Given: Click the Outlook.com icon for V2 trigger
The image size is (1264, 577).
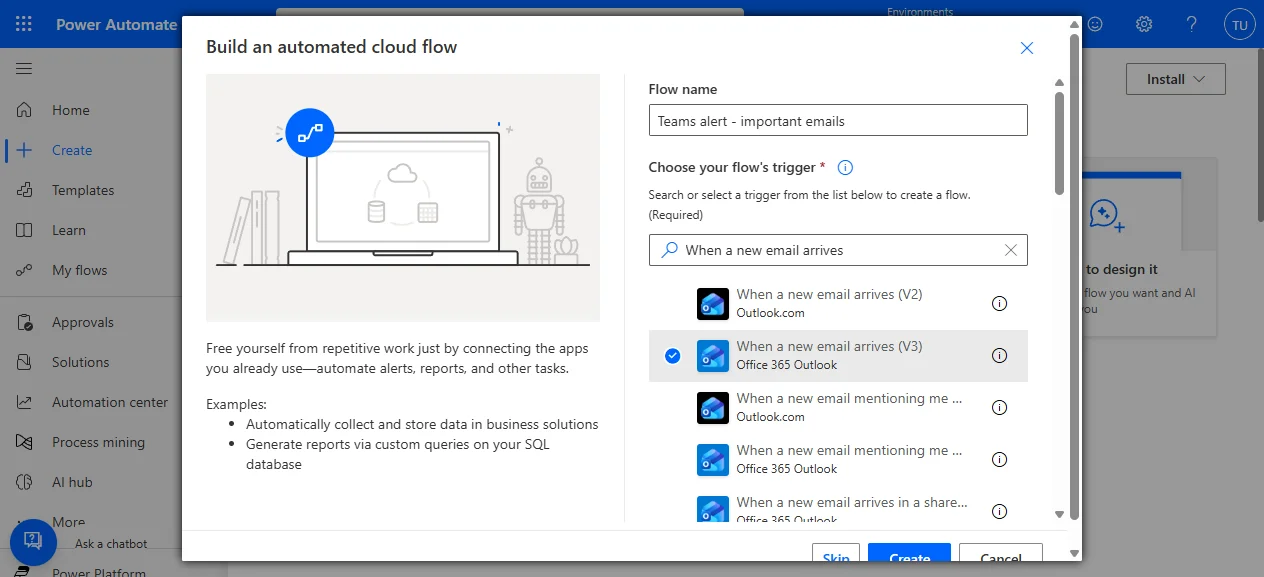Looking at the screenshot, I should 713,303.
